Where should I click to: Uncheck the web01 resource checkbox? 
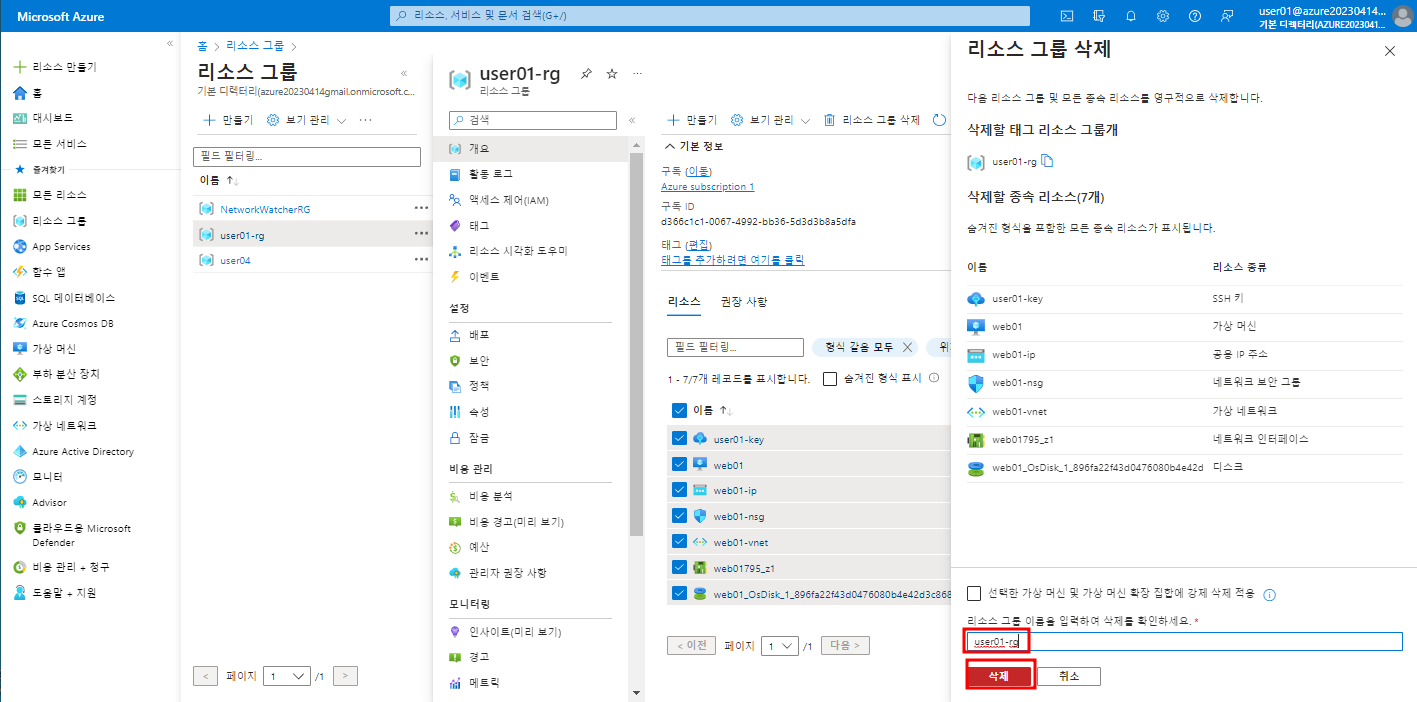680,464
